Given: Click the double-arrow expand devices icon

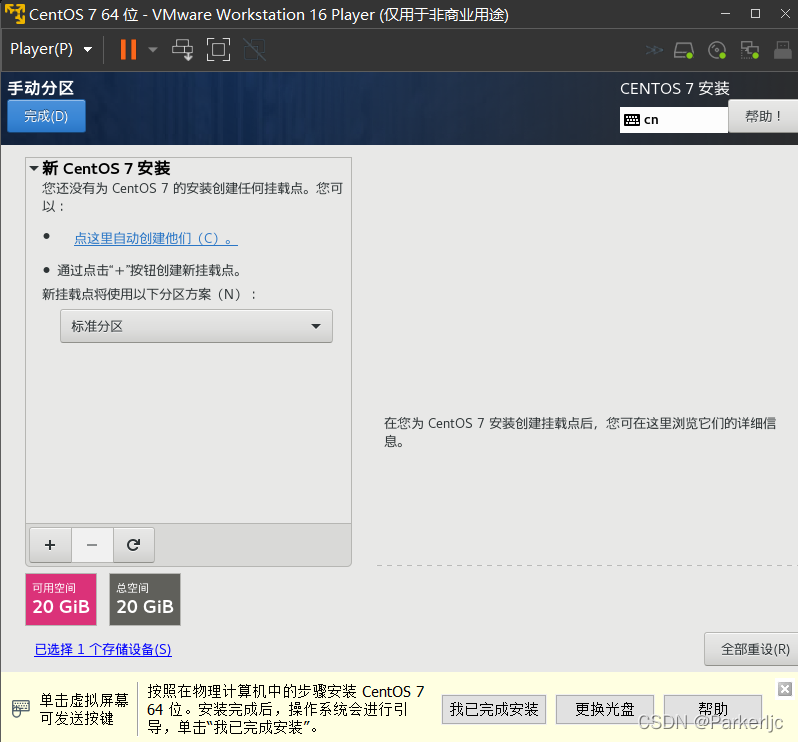Looking at the screenshot, I should coord(654,50).
